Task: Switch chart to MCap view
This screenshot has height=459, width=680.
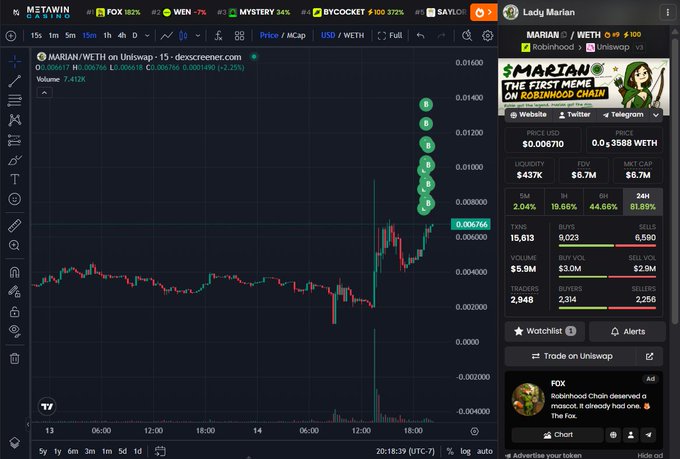Action: click(x=296, y=36)
